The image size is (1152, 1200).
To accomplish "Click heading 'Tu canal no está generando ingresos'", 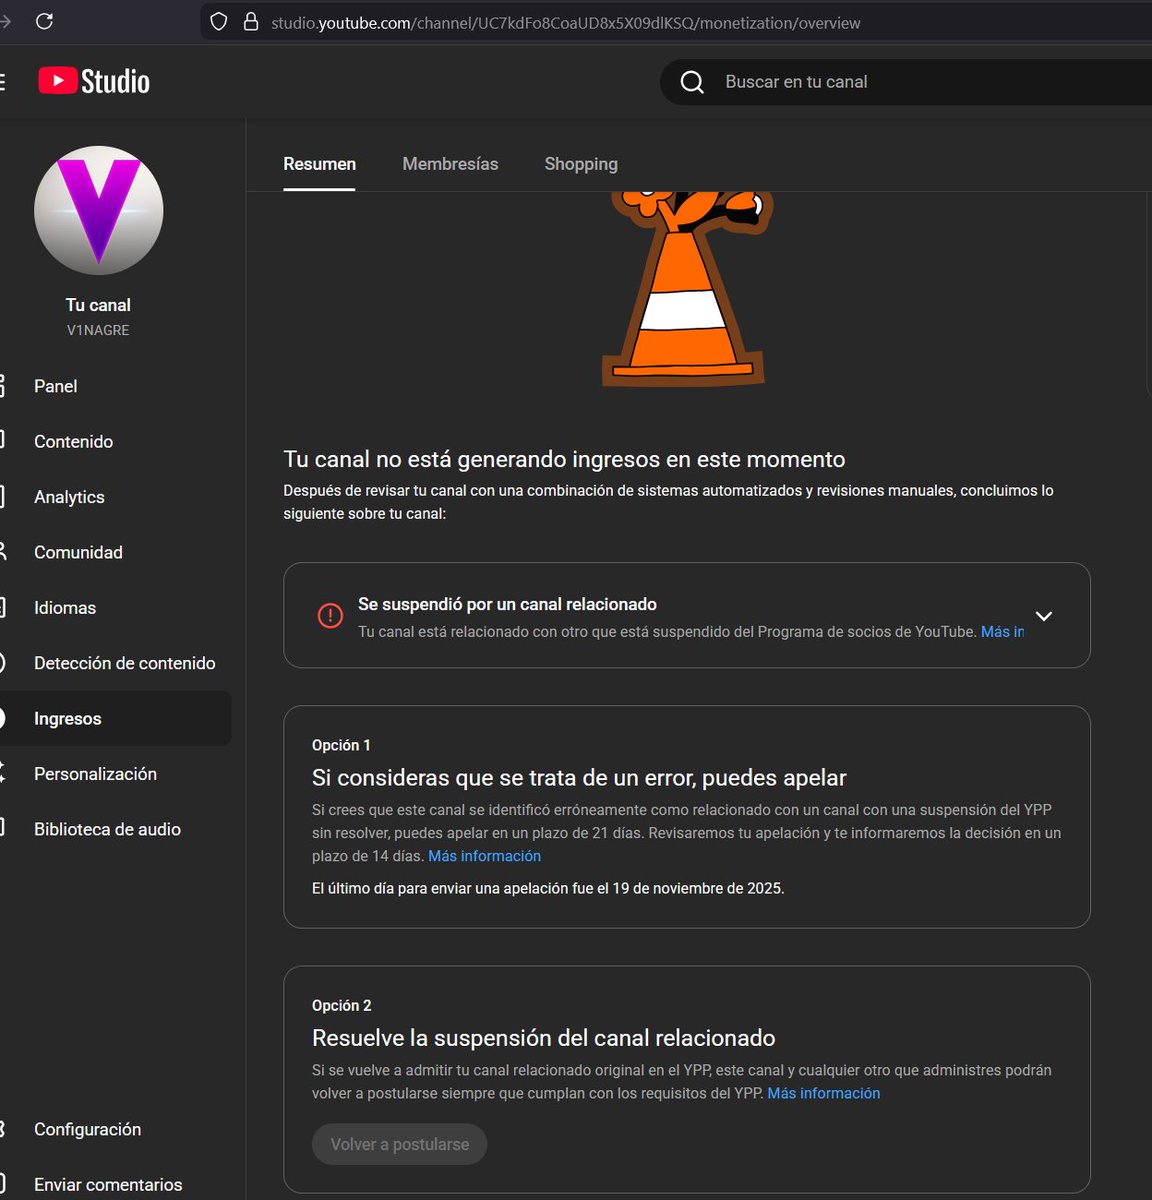I will click(x=564, y=459).
